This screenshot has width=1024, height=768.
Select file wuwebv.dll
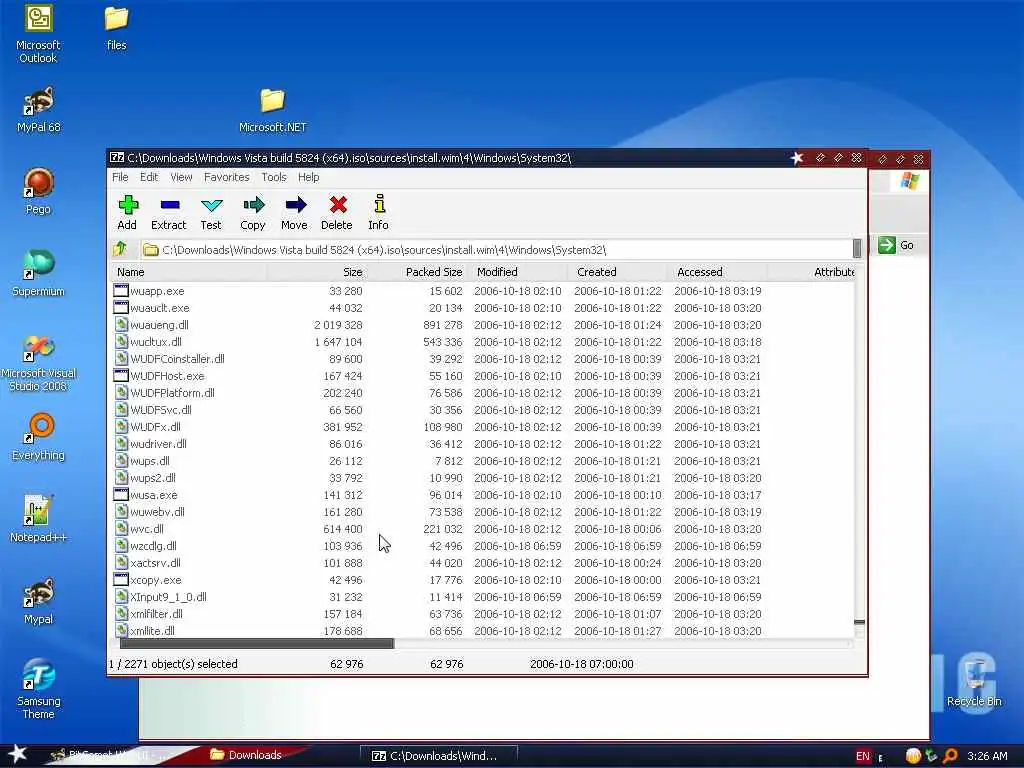(157, 512)
